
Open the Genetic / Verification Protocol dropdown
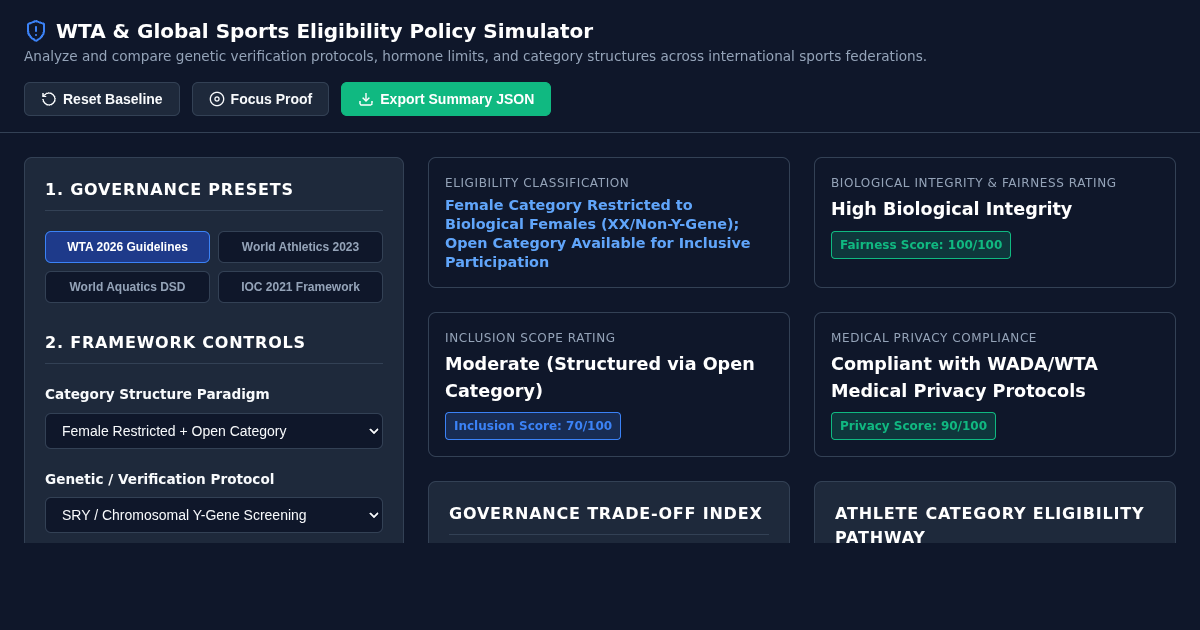click(x=214, y=515)
